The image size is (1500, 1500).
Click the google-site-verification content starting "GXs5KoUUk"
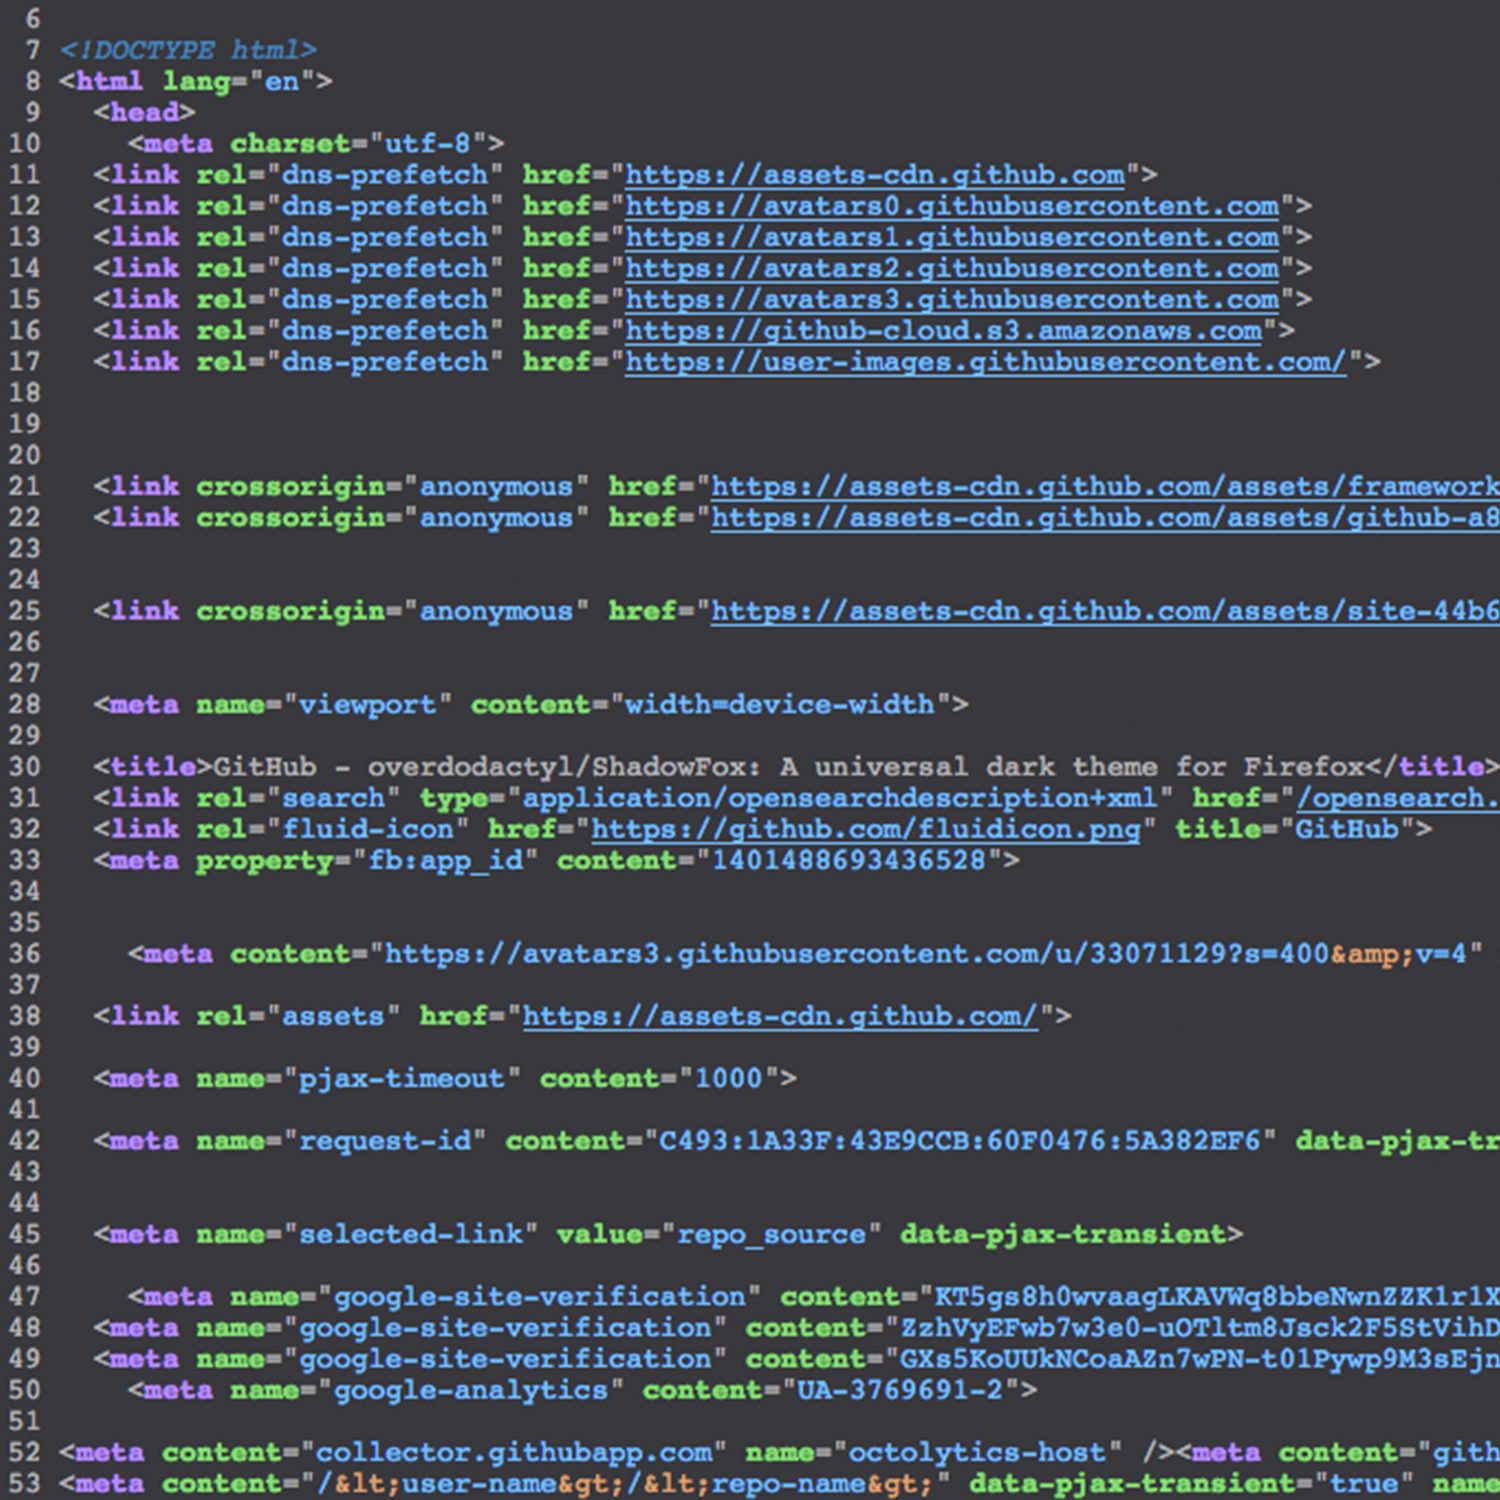pos(1200,1359)
